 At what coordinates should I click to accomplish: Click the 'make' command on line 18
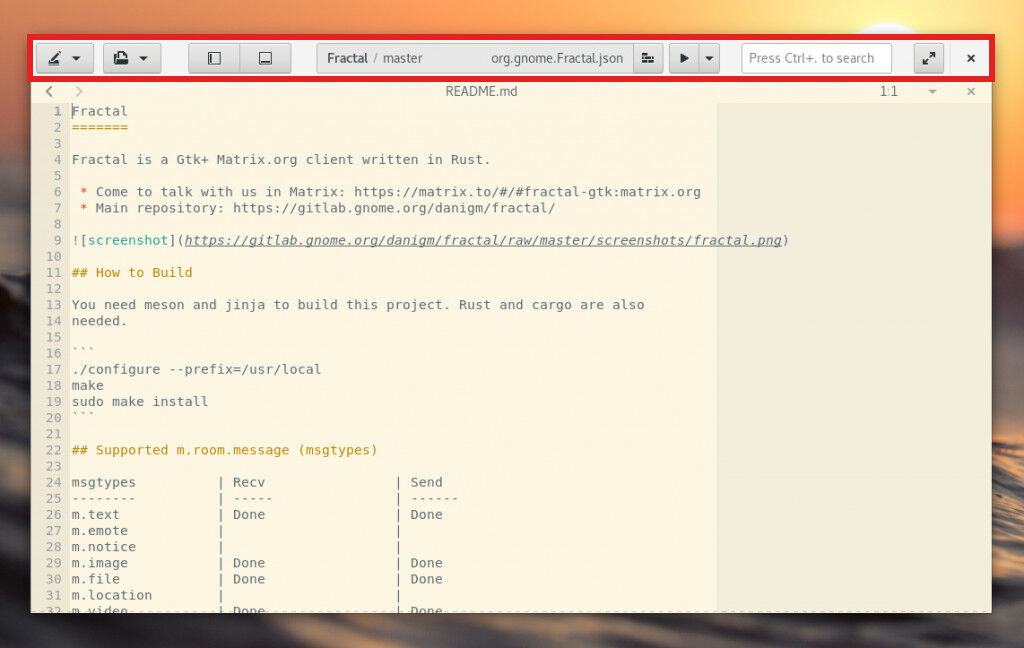tap(88, 385)
